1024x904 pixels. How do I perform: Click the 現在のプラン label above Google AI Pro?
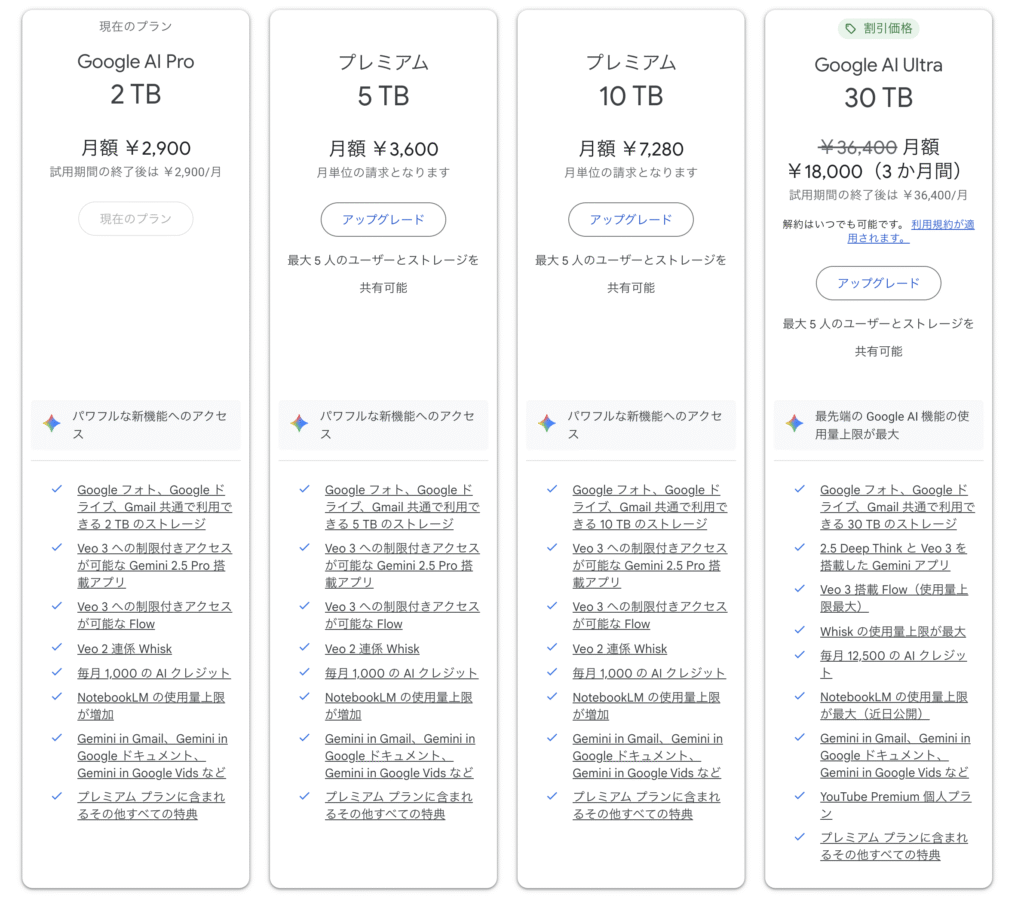pos(136,26)
